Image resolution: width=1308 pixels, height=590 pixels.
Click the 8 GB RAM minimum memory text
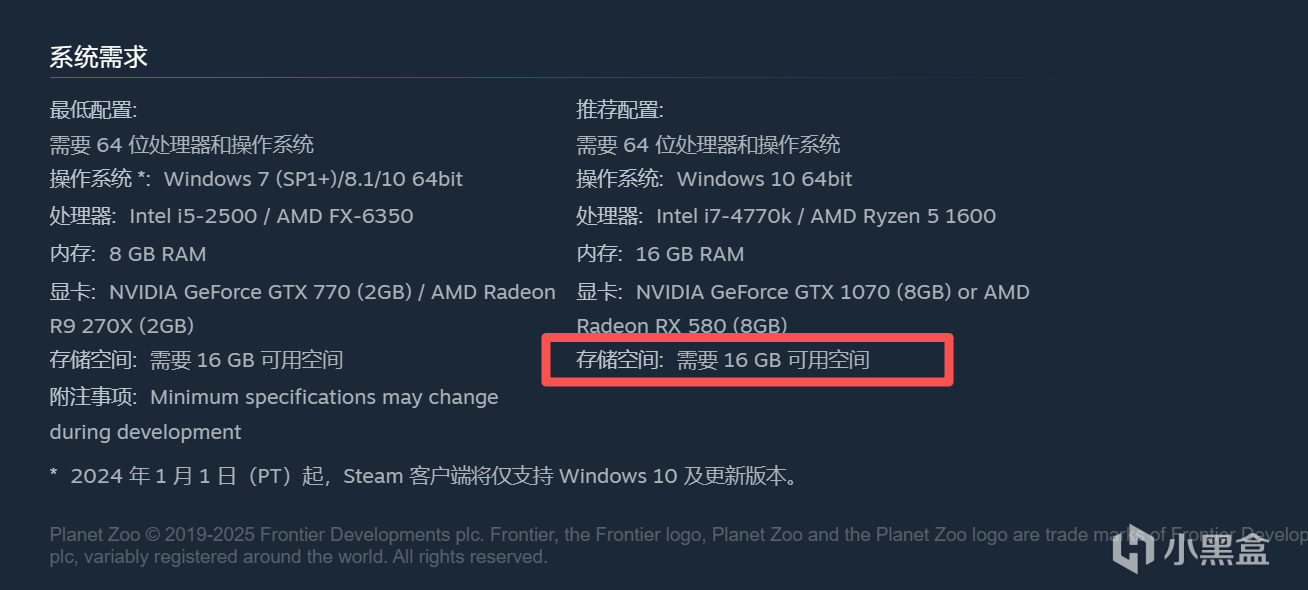[x=157, y=254]
